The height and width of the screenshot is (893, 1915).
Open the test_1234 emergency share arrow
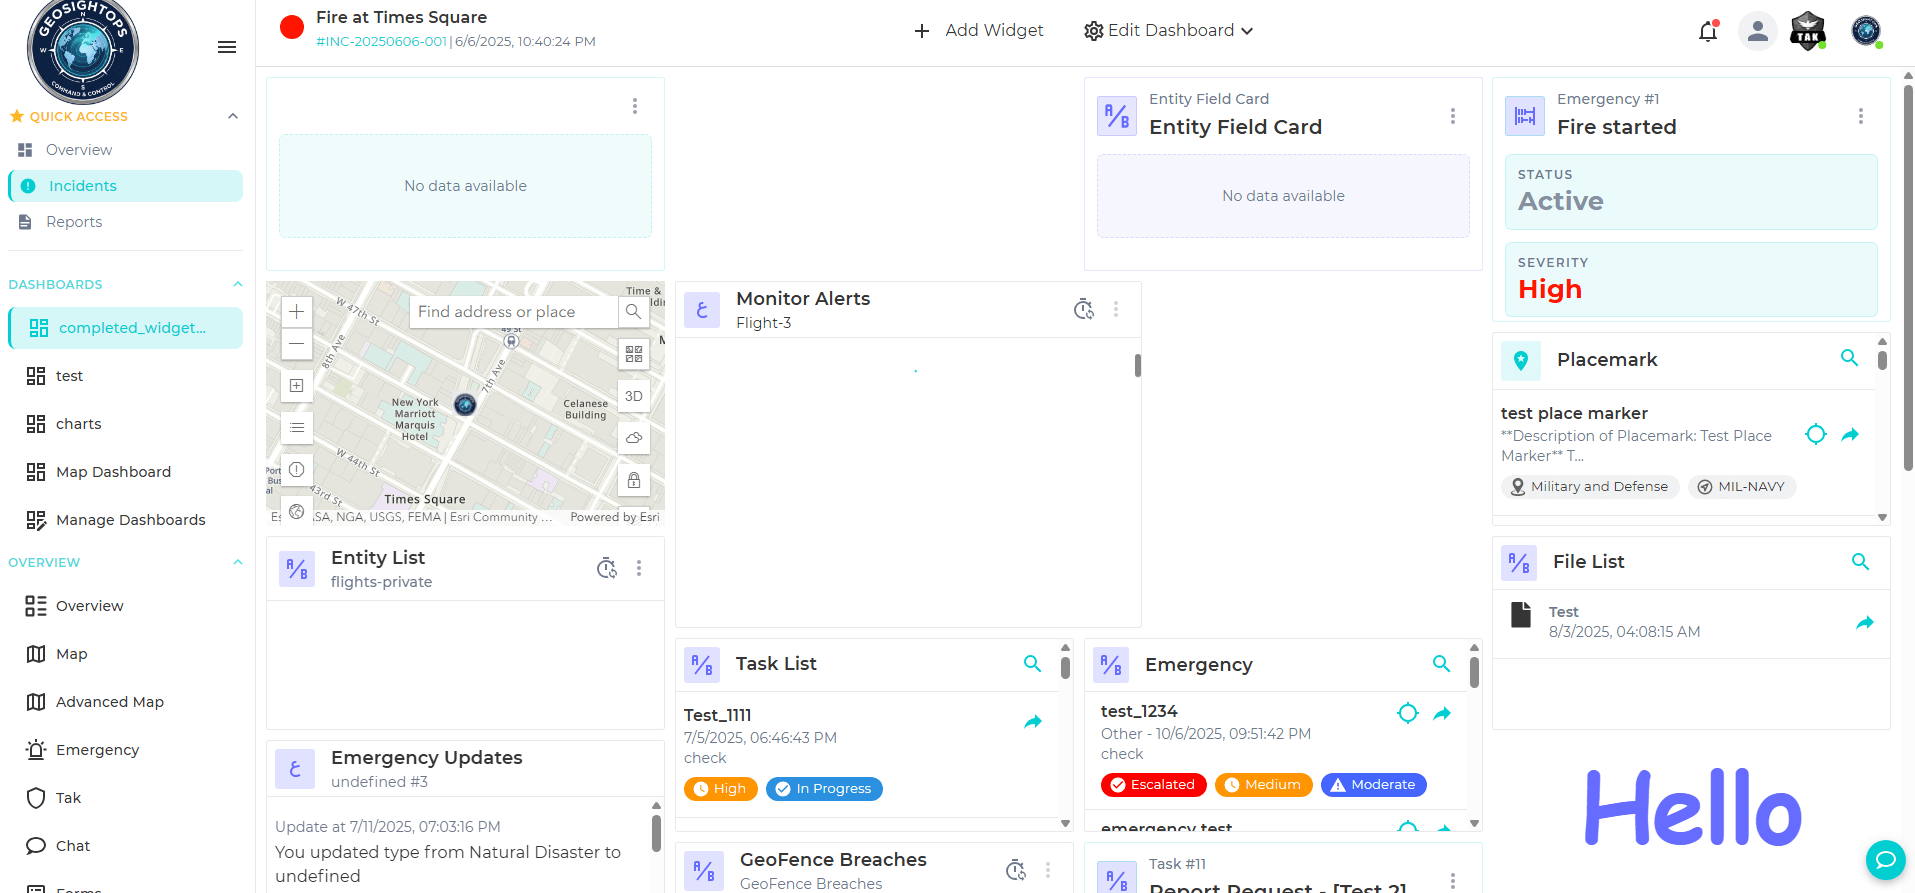coord(1442,713)
